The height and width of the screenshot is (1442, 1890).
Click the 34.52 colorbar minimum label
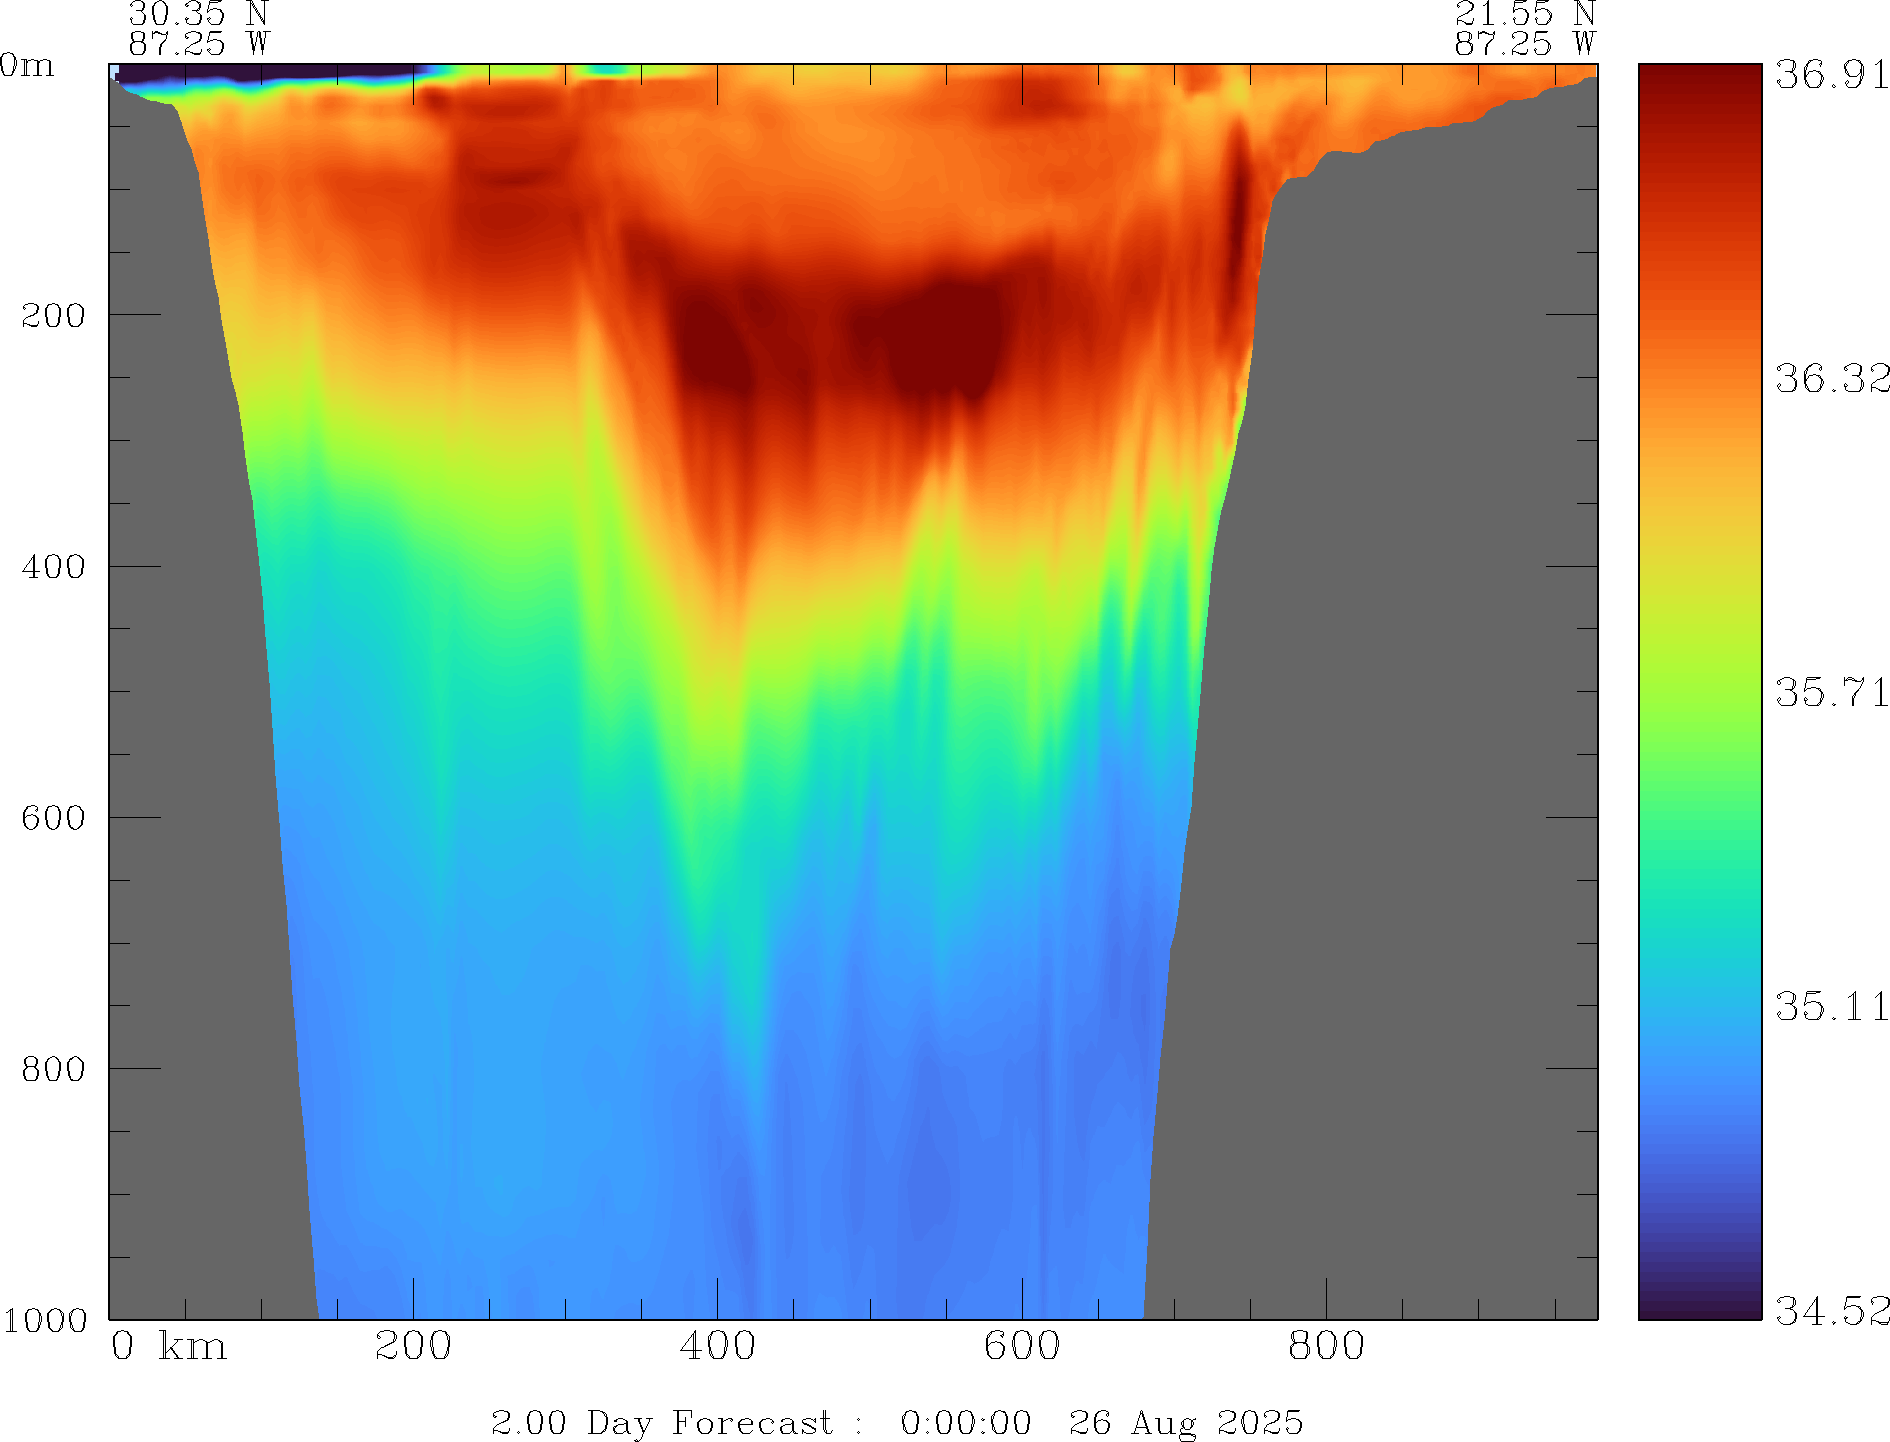pyautogui.click(x=1831, y=1310)
